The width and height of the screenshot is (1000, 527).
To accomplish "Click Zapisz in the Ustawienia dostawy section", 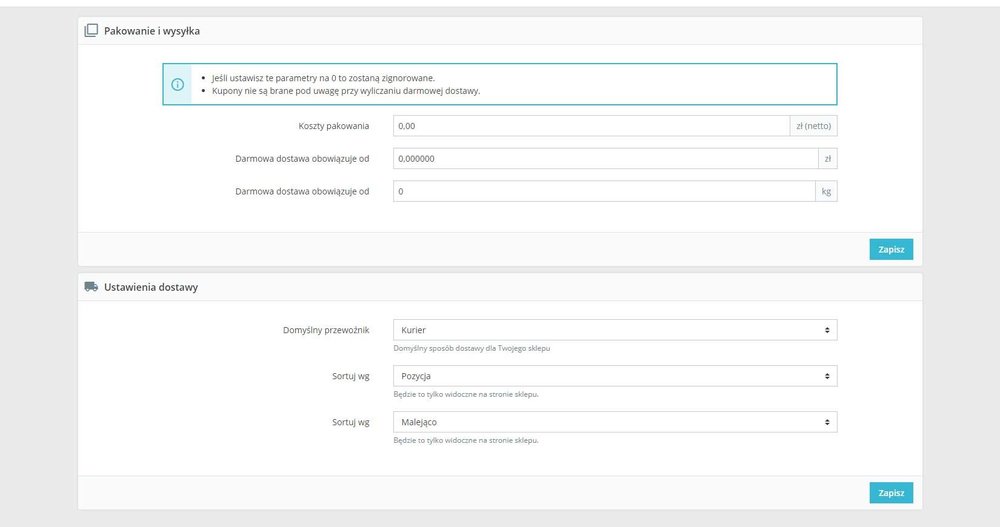I will [x=891, y=493].
